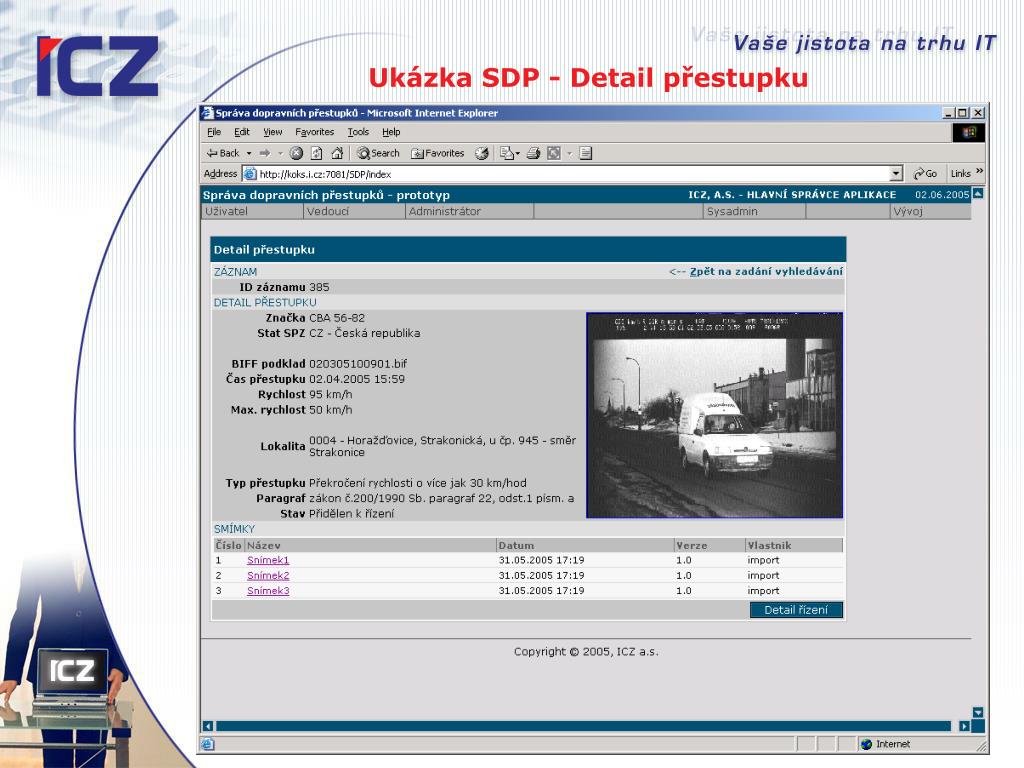The width and height of the screenshot is (1024, 768).
Task: Open the Help menu
Action: [x=391, y=132]
